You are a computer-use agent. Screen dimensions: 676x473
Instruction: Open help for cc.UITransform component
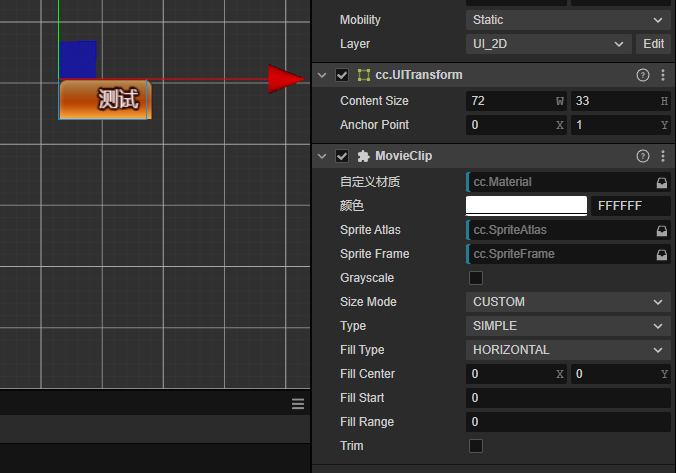pos(642,75)
